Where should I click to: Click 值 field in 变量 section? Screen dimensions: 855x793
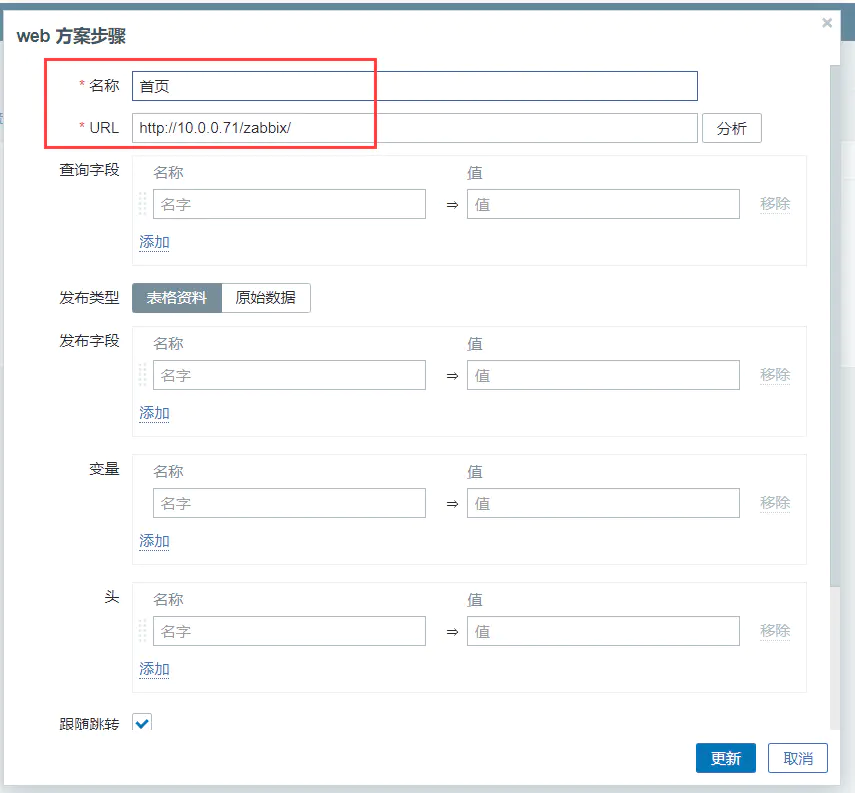click(603, 503)
